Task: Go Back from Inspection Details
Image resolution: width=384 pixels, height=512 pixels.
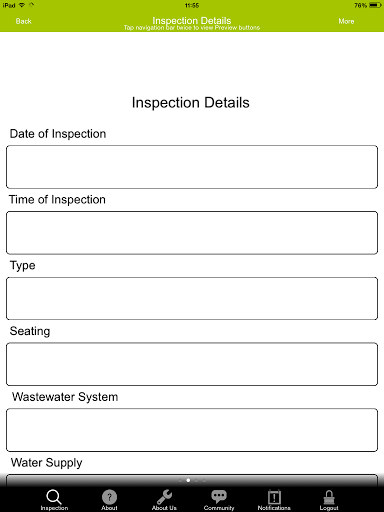Action: tap(23, 21)
